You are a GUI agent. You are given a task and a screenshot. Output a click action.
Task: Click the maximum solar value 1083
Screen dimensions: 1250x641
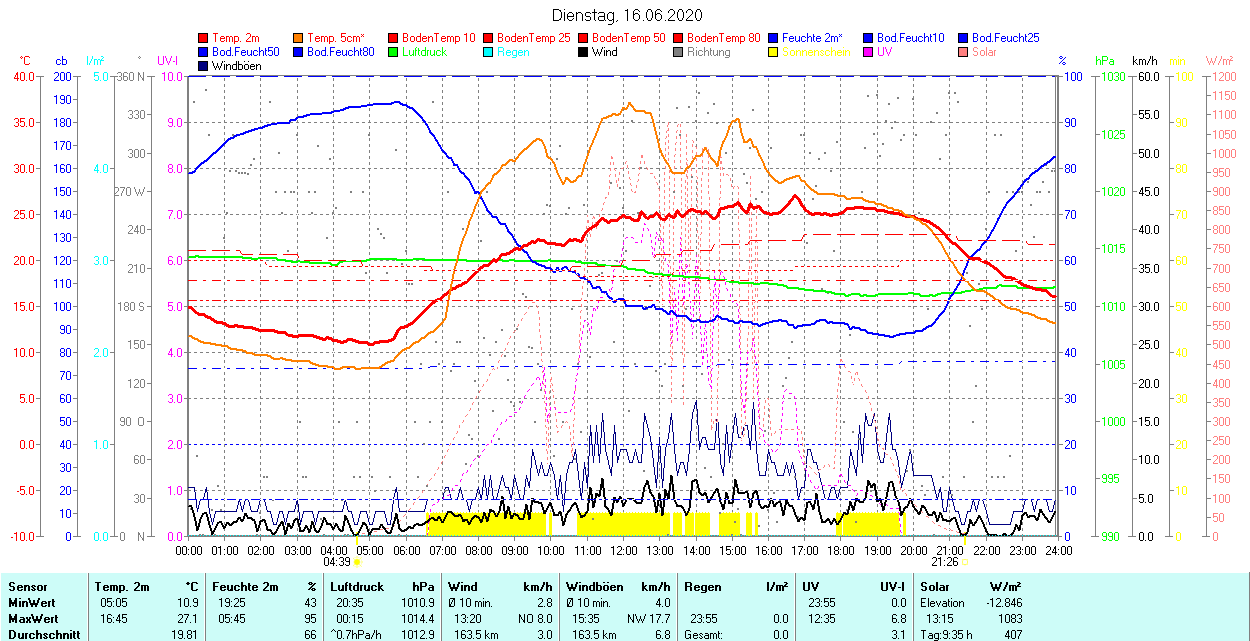(1010, 619)
